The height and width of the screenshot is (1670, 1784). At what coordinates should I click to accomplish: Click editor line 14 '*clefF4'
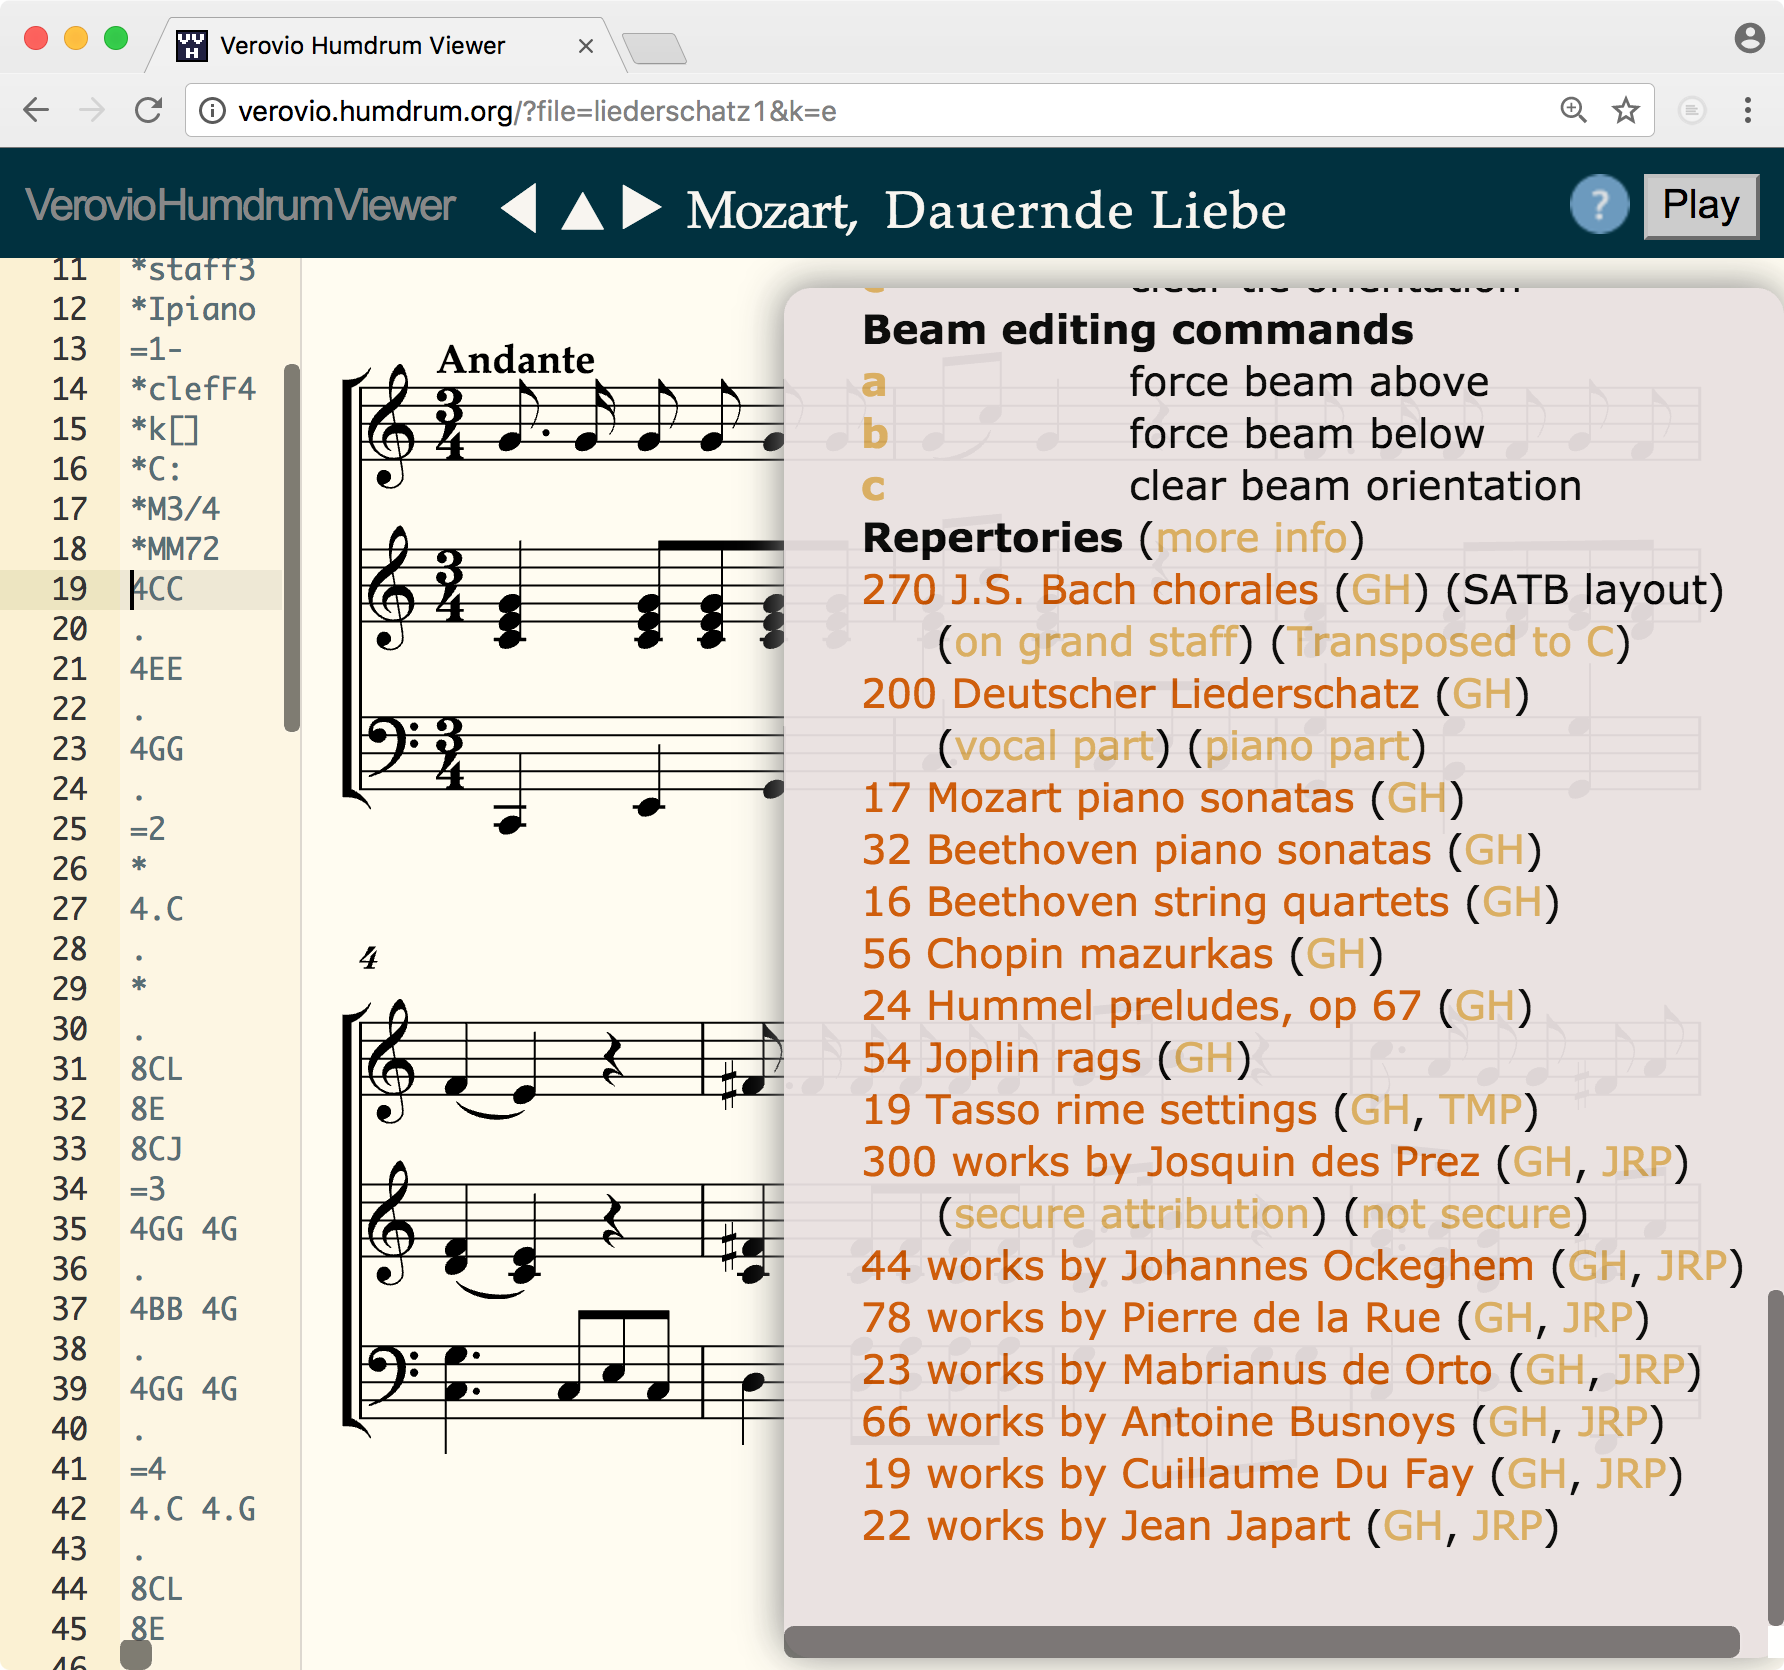point(193,389)
